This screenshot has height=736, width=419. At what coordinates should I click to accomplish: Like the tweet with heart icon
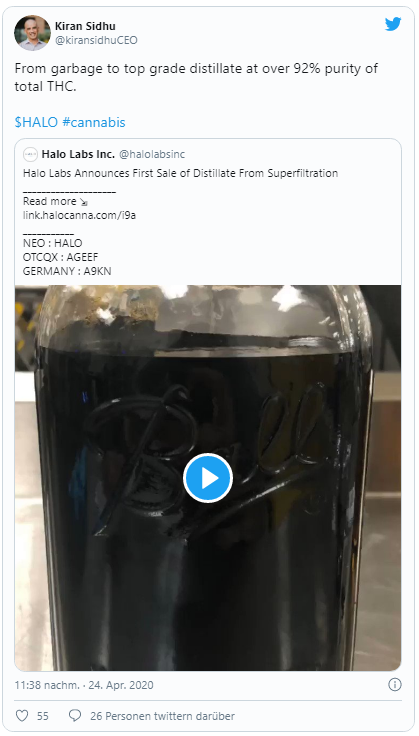[x=22, y=716]
